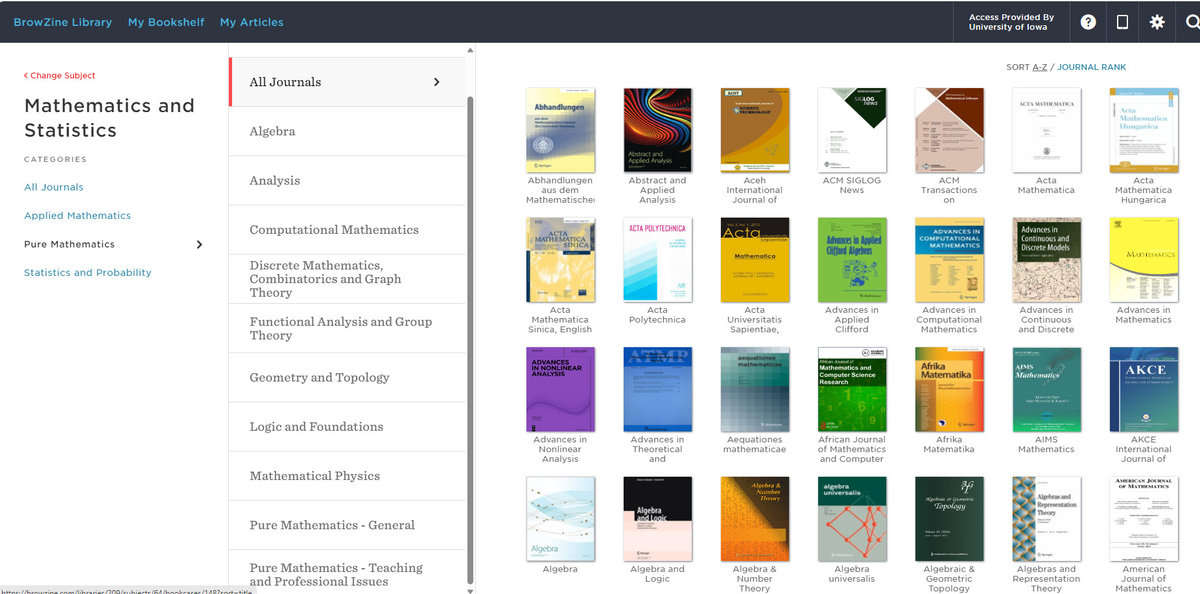This screenshot has height=594, width=1200.
Task: Click the tablet device icon in header
Action: pos(1122,22)
